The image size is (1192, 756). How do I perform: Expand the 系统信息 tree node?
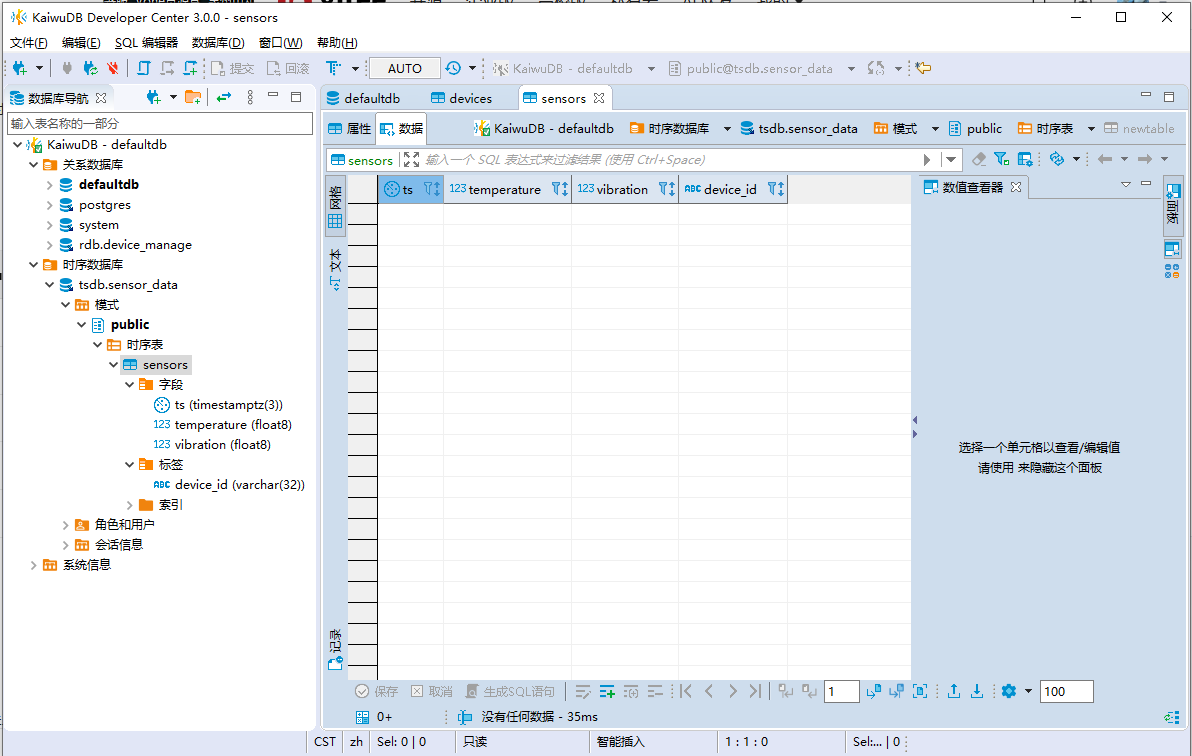click(33, 565)
